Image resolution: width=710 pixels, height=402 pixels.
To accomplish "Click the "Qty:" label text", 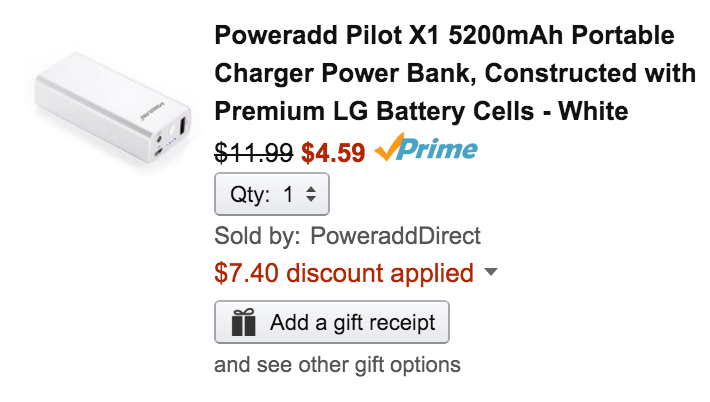I will point(250,195).
